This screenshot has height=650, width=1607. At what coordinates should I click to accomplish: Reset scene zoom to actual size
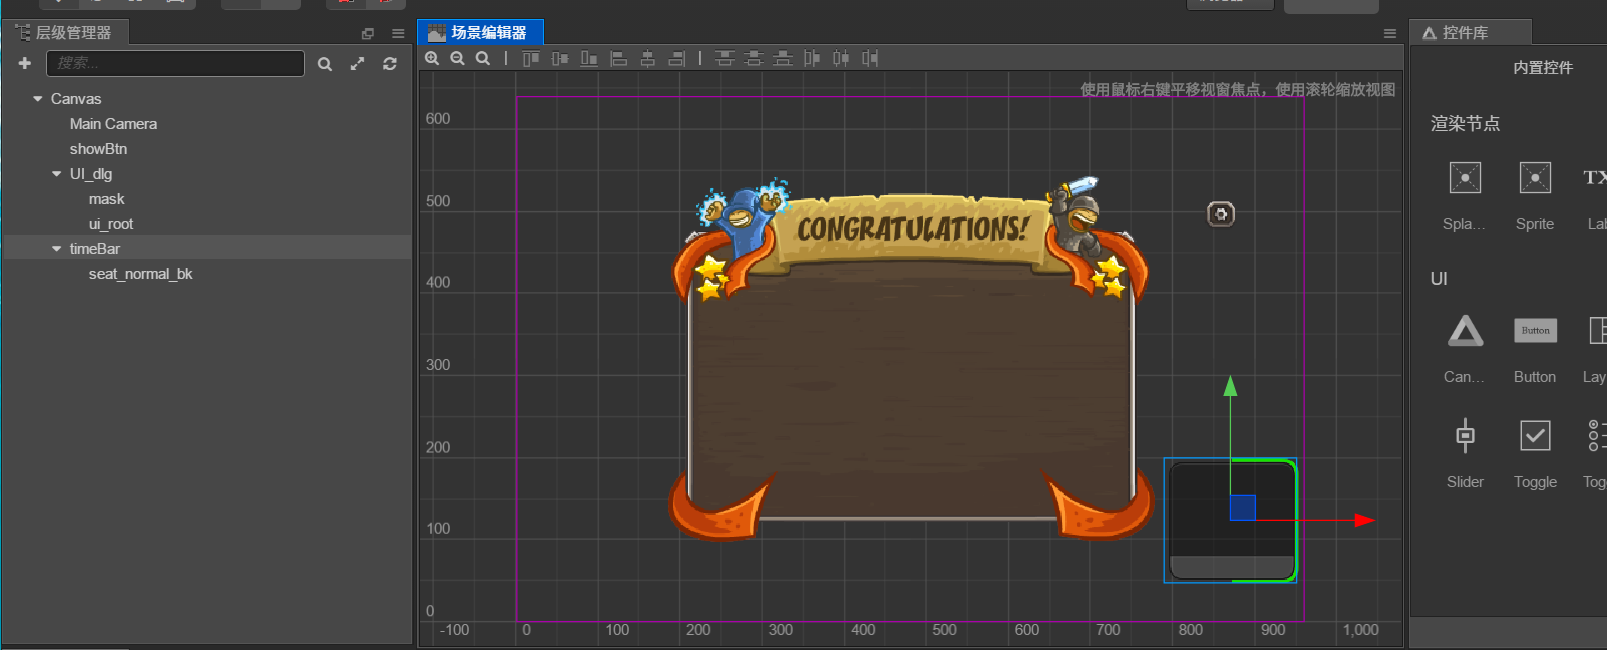pos(483,58)
